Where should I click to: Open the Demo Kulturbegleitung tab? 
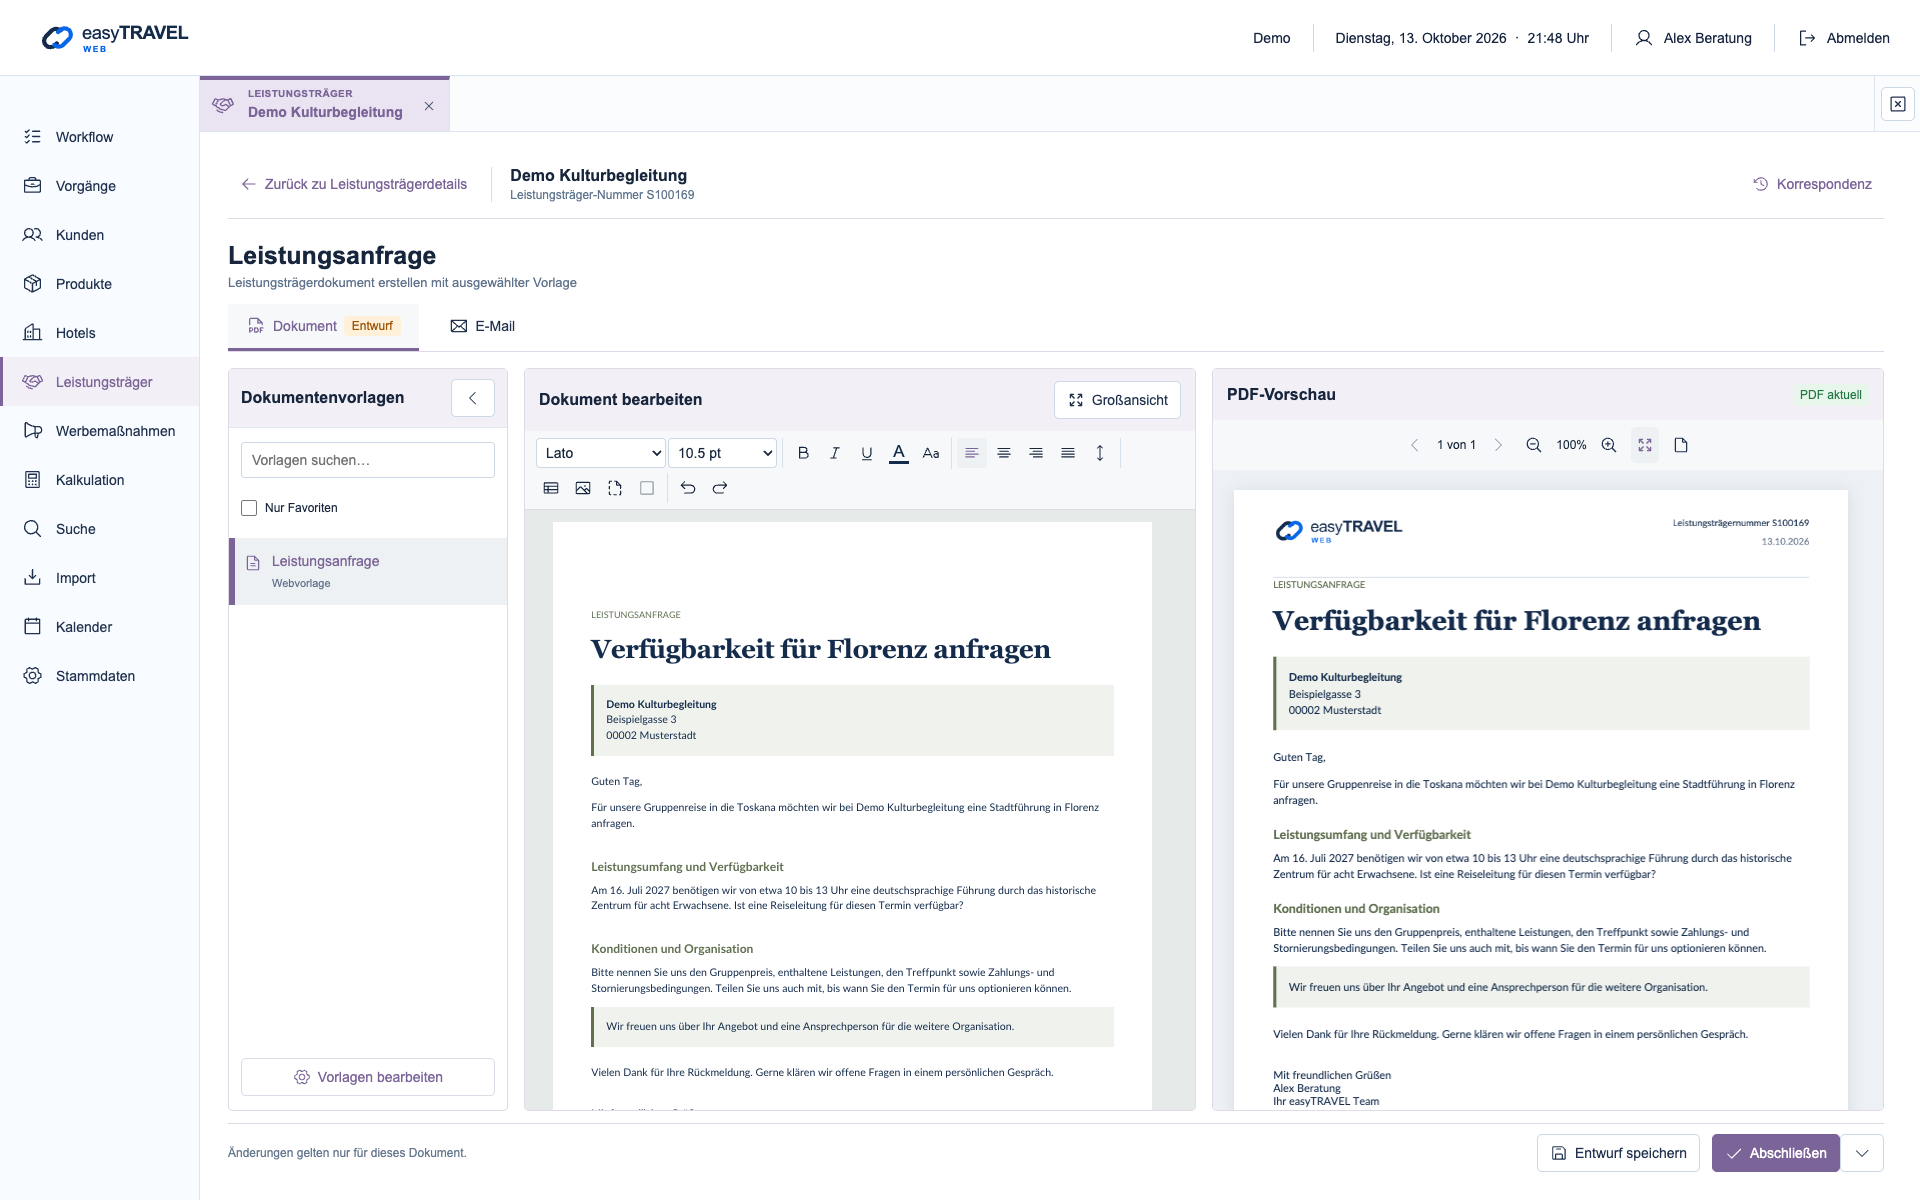point(325,104)
